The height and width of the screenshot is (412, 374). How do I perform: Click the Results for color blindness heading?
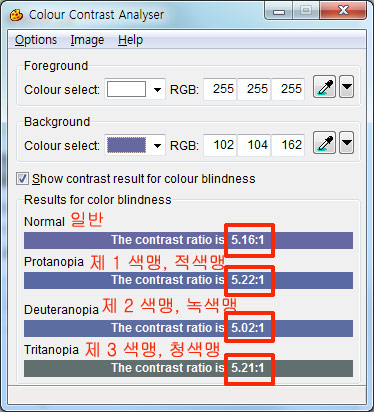98,200
